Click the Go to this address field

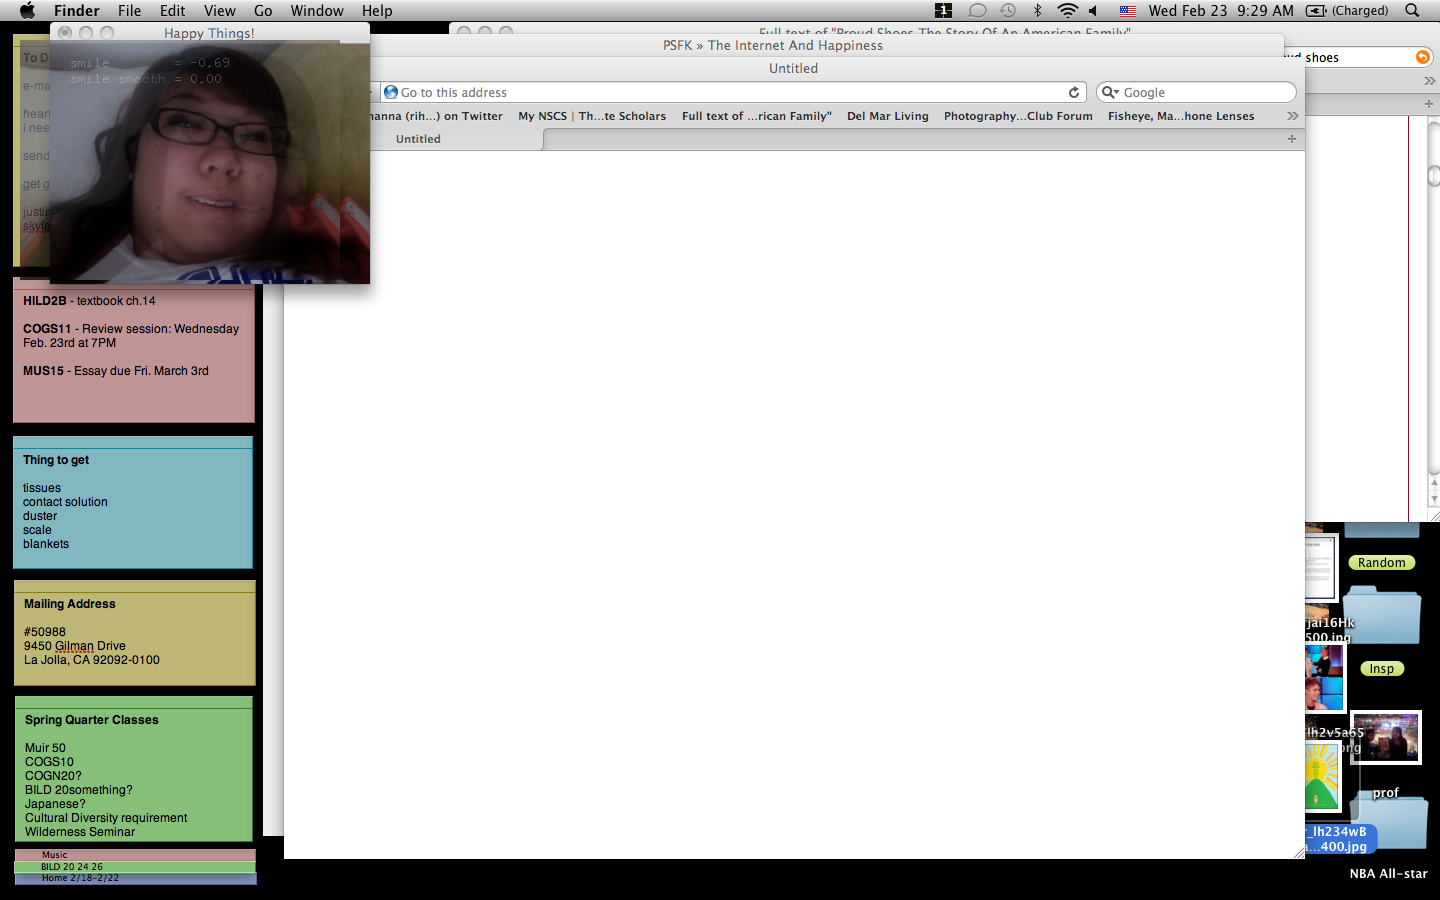pyautogui.click(x=730, y=92)
